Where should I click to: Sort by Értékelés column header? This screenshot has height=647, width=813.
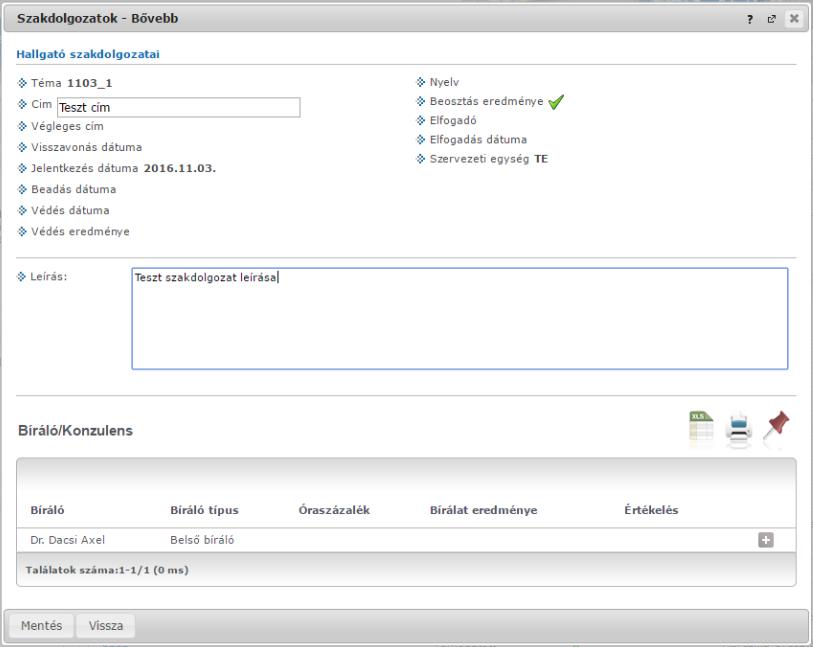[651, 510]
